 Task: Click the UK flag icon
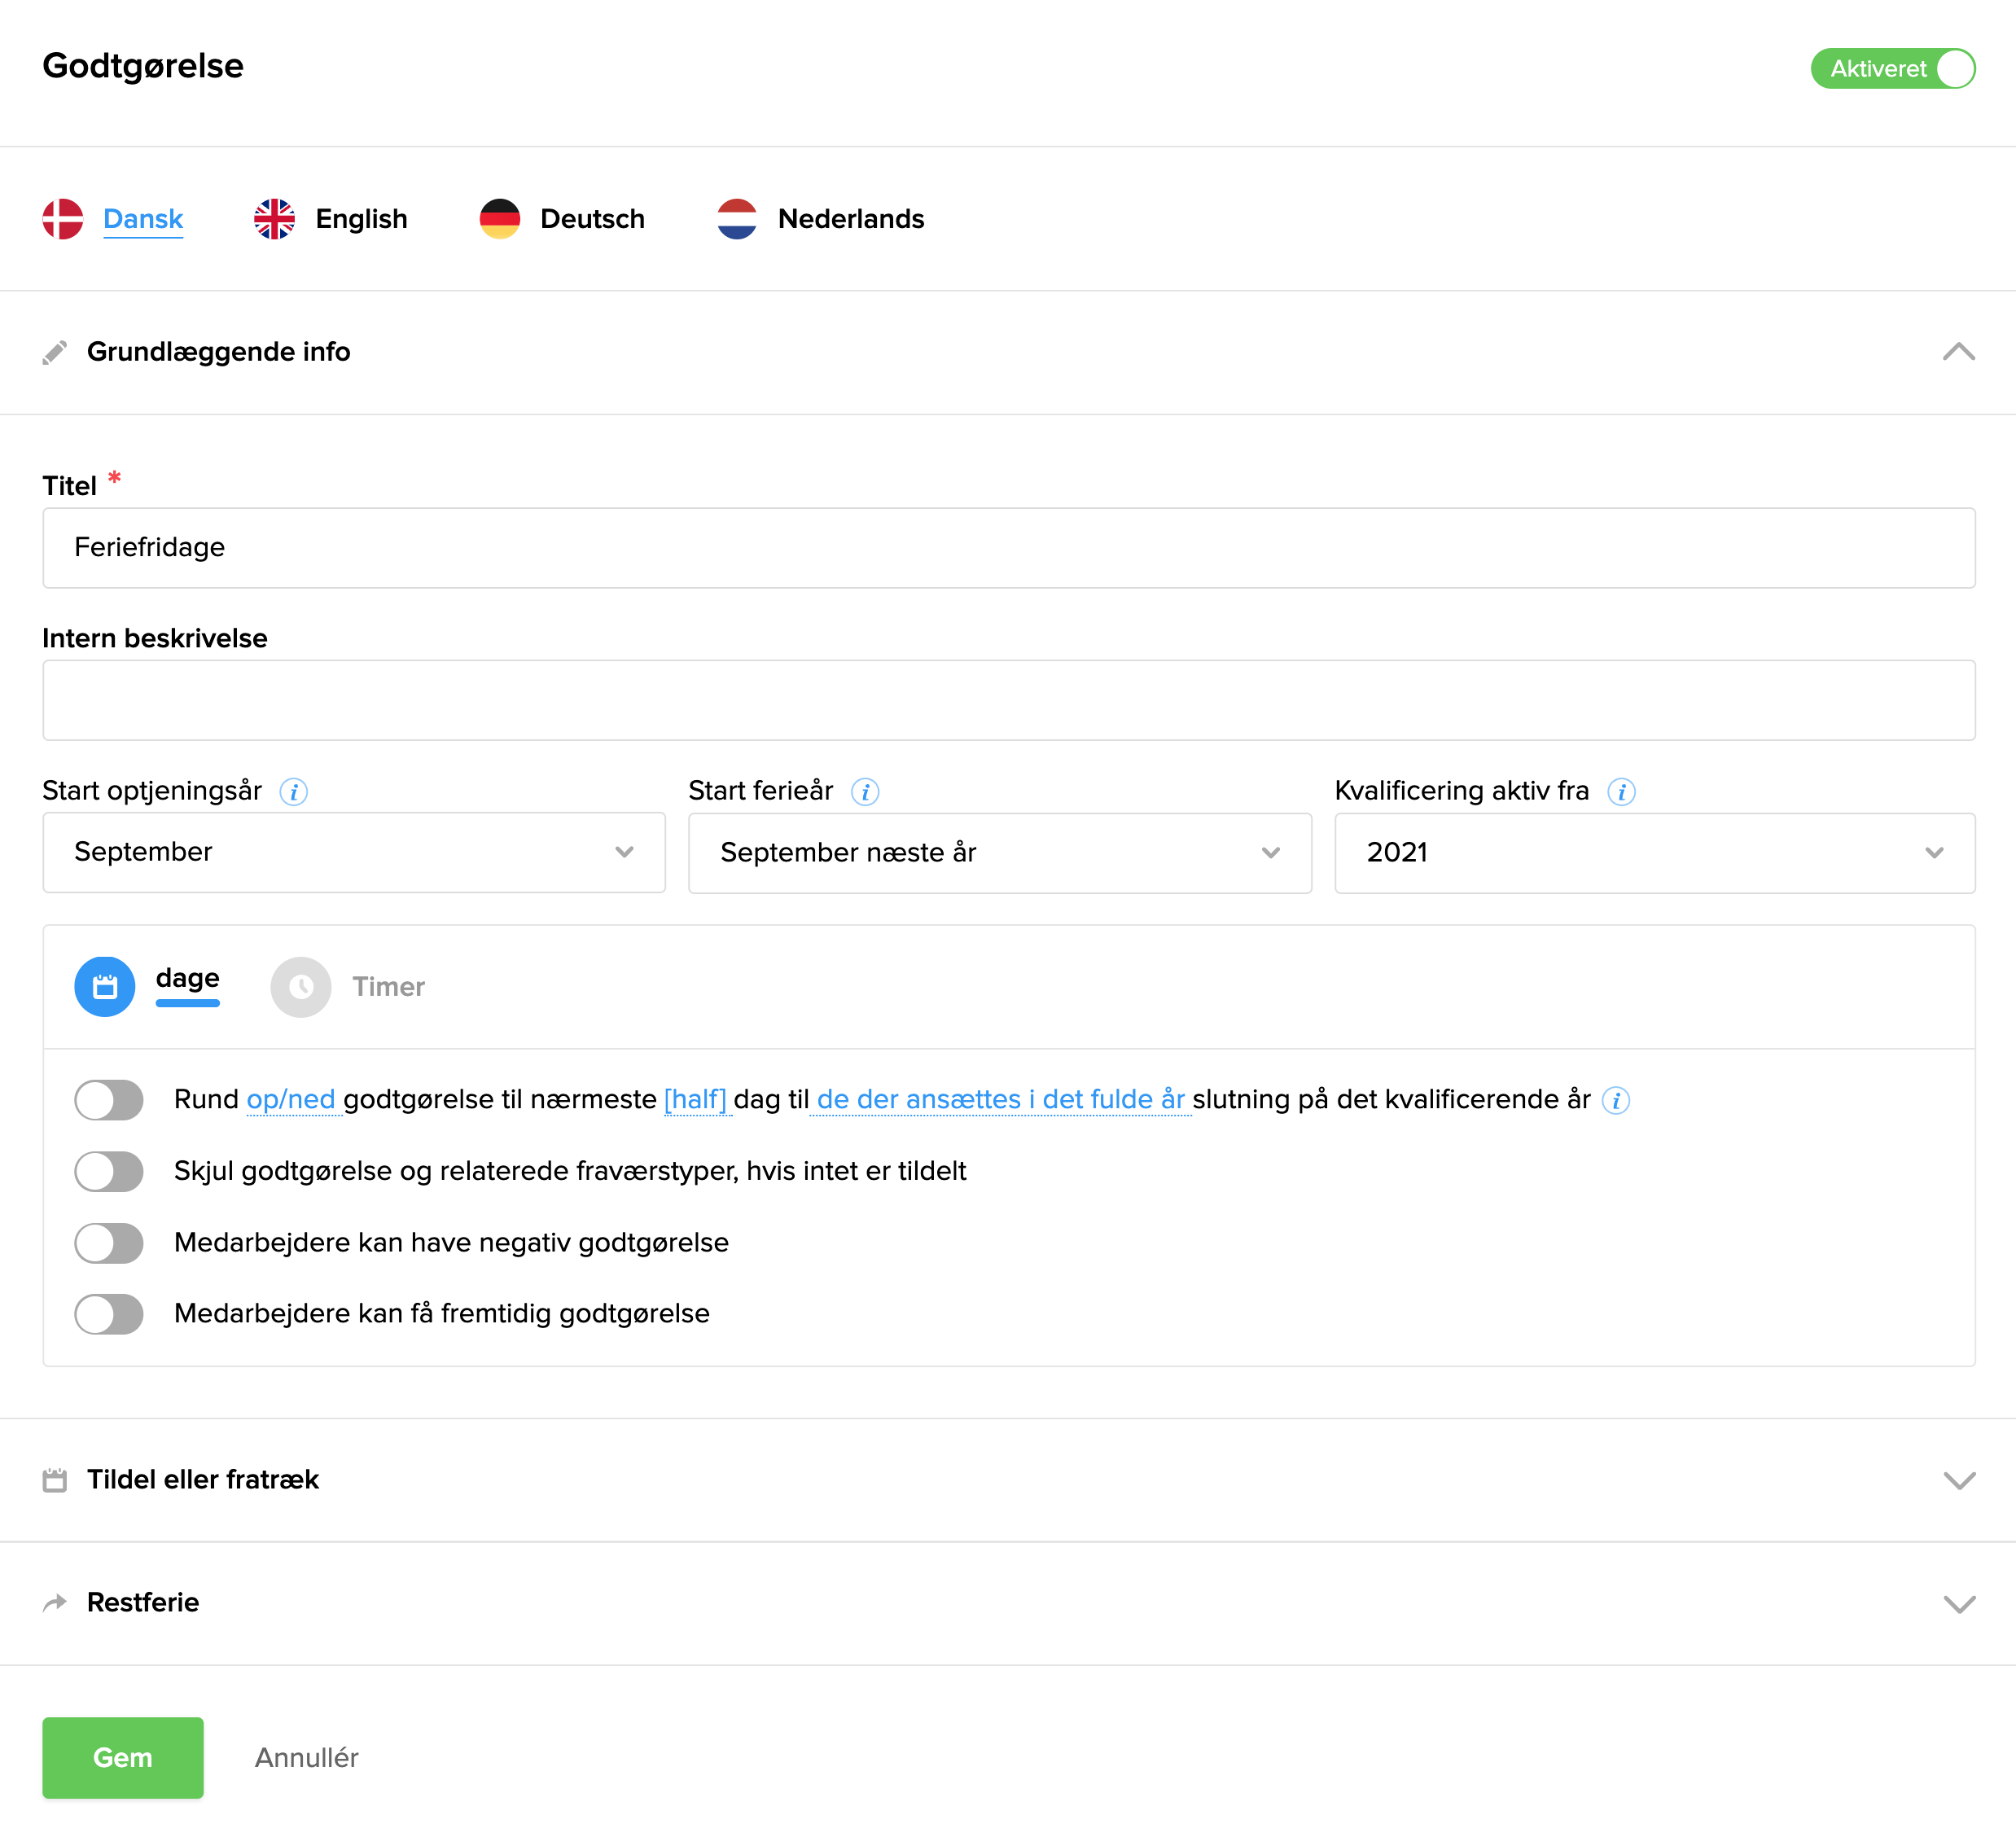[x=274, y=219]
